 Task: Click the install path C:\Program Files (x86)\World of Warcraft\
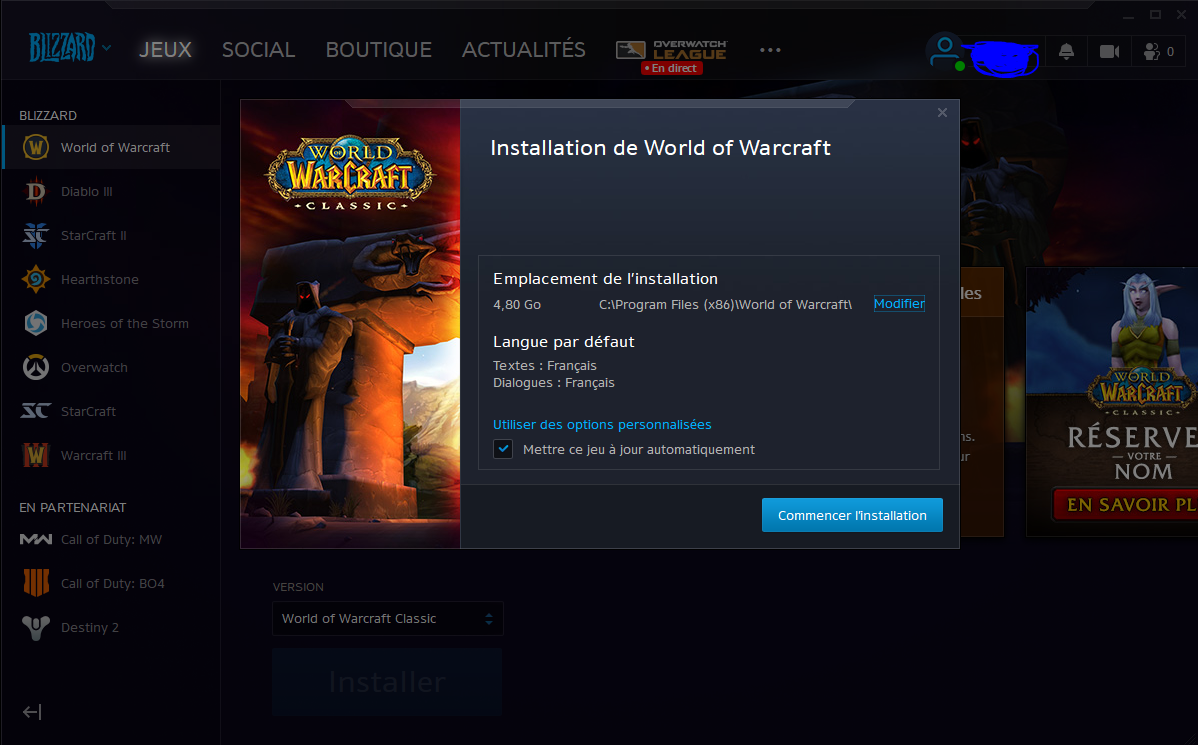click(725, 304)
